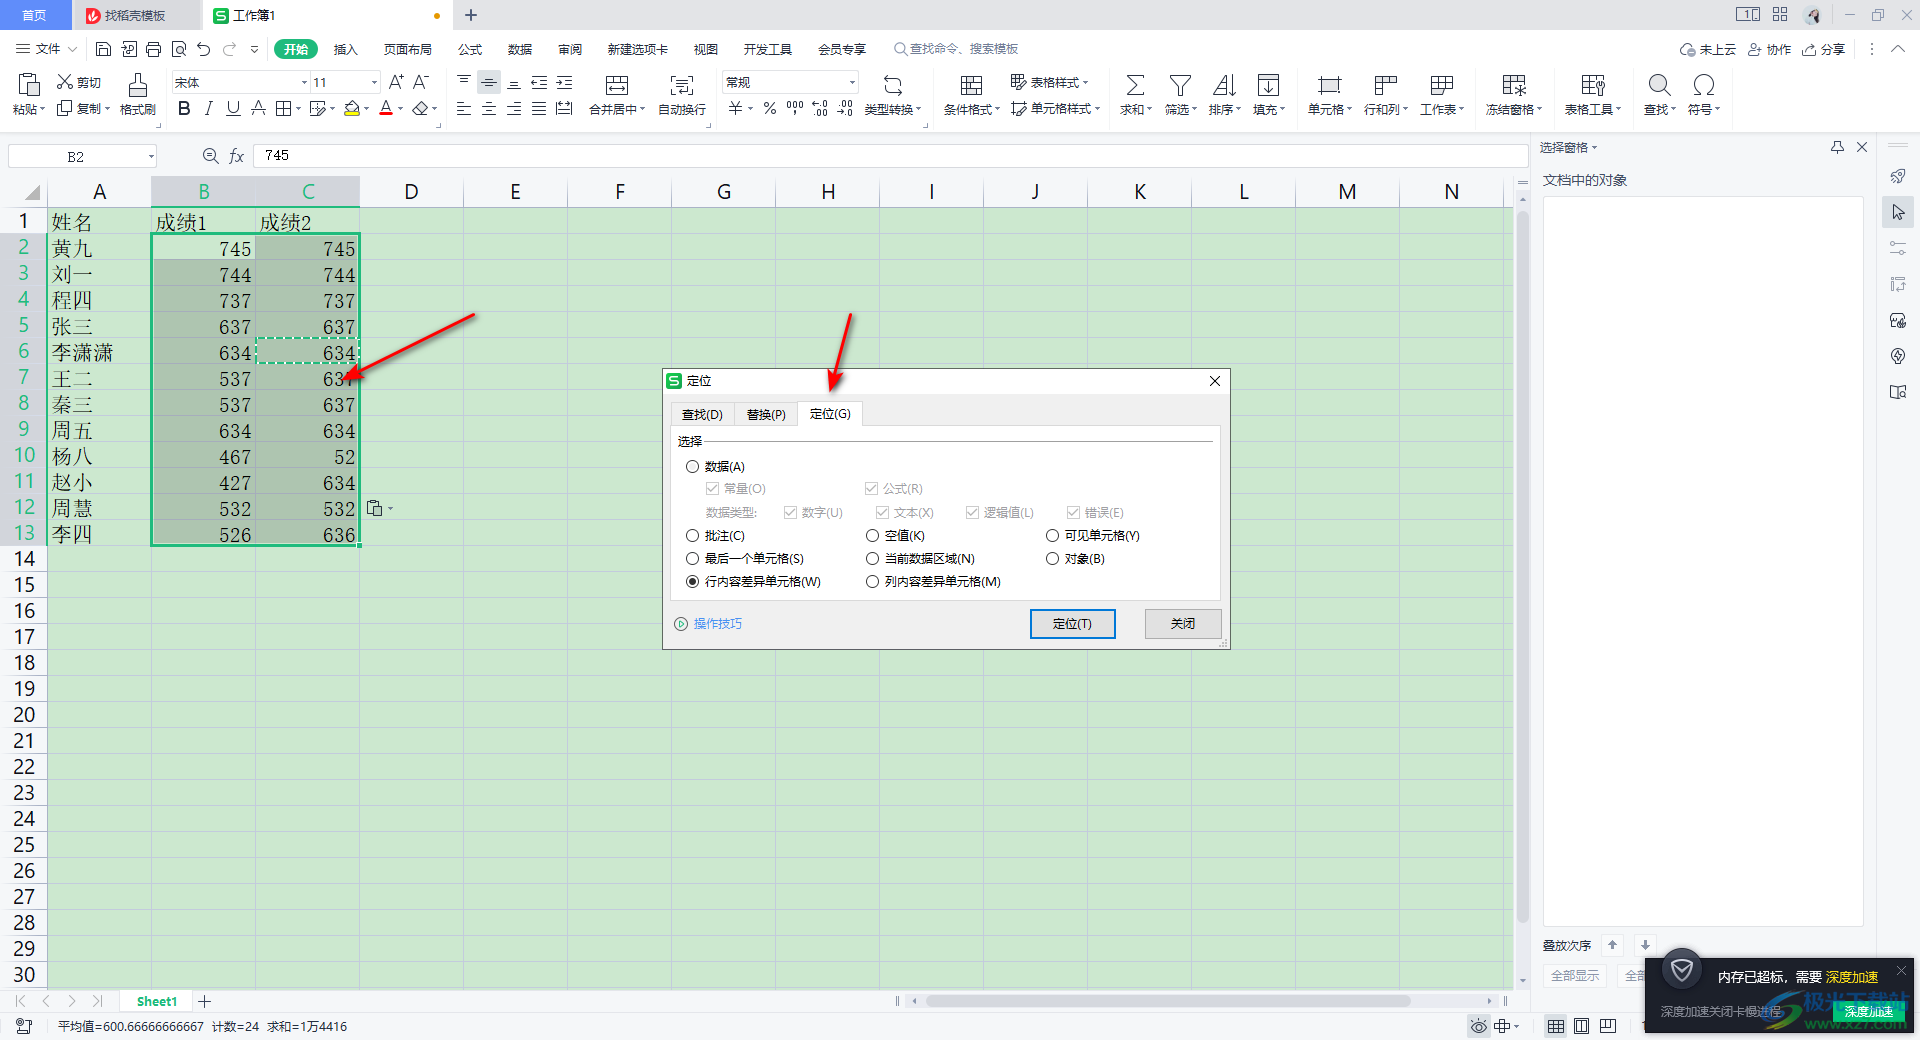Click the Close button in dialog
Screen dimensions: 1920x1040
click(1183, 623)
